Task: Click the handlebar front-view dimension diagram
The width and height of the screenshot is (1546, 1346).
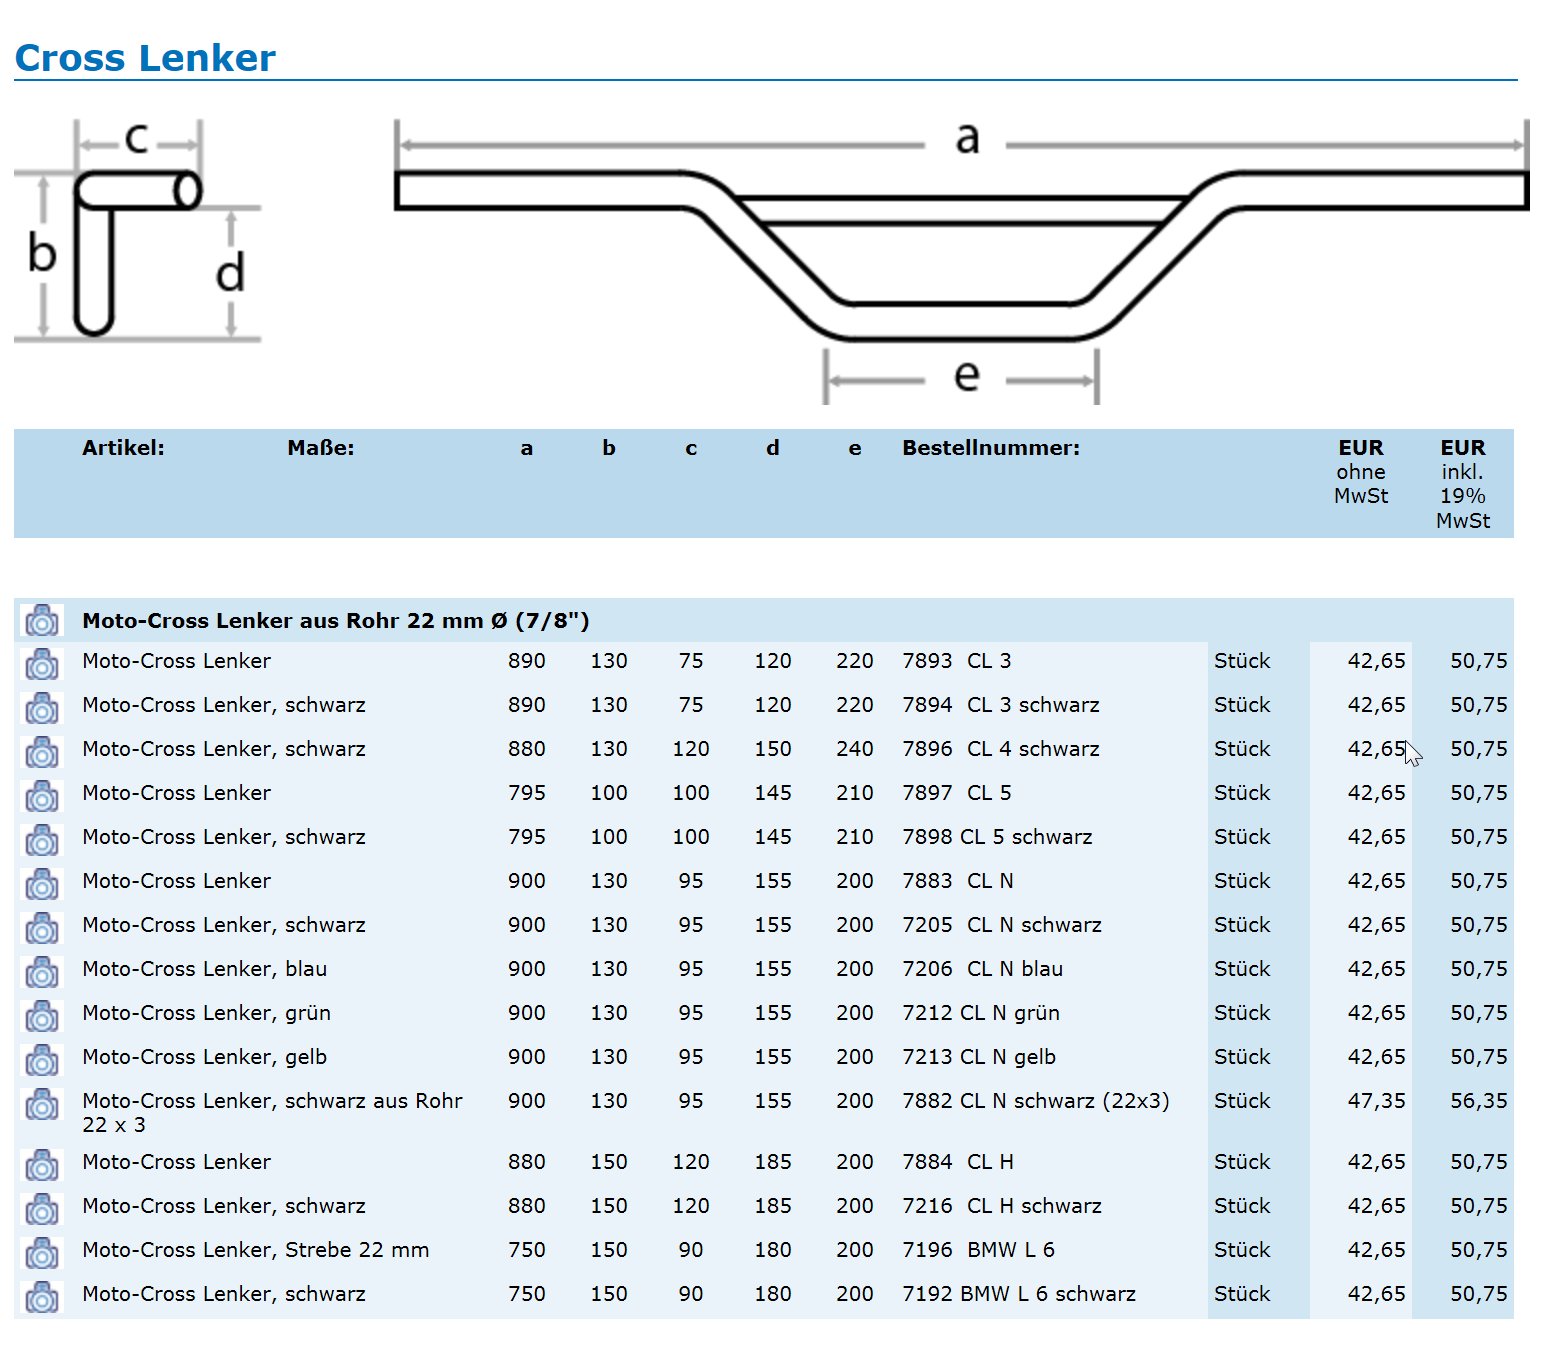Action: 961,262
